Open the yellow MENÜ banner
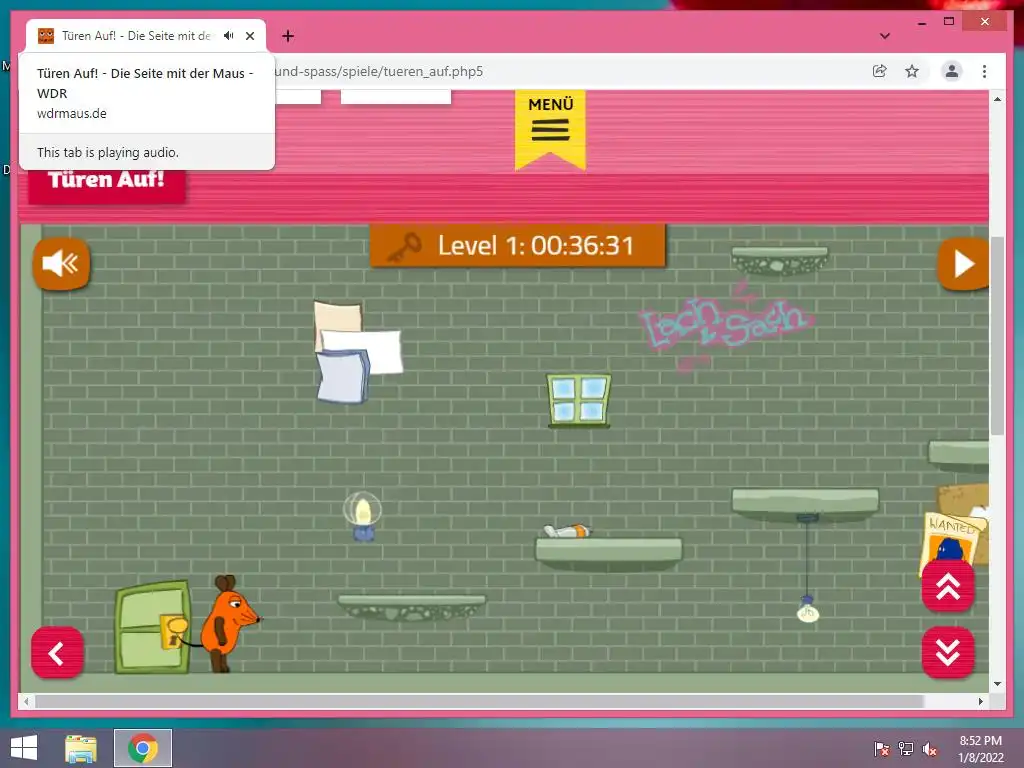 (x=551, y=129)
